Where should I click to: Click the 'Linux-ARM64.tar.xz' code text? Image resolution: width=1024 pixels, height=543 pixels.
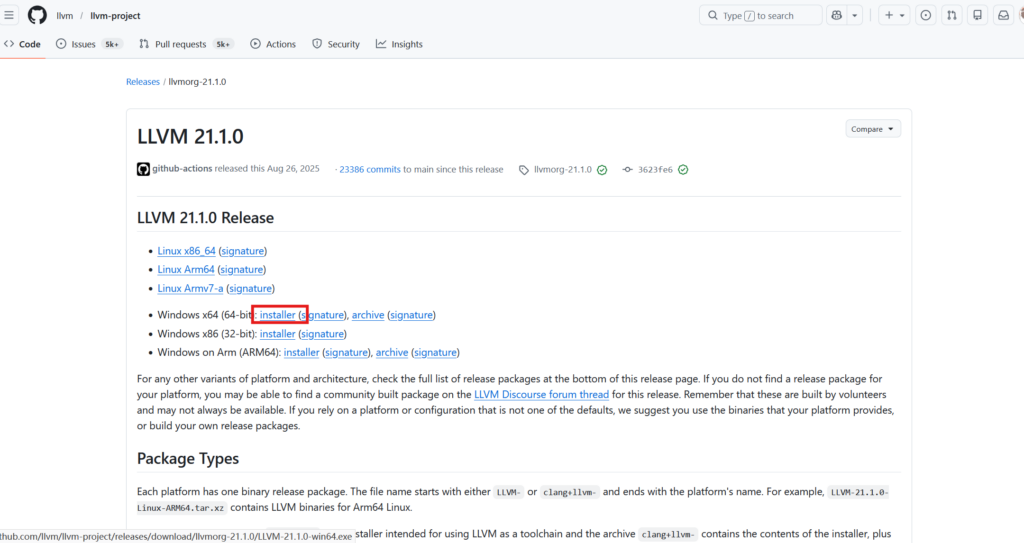(x=181, y=508)
